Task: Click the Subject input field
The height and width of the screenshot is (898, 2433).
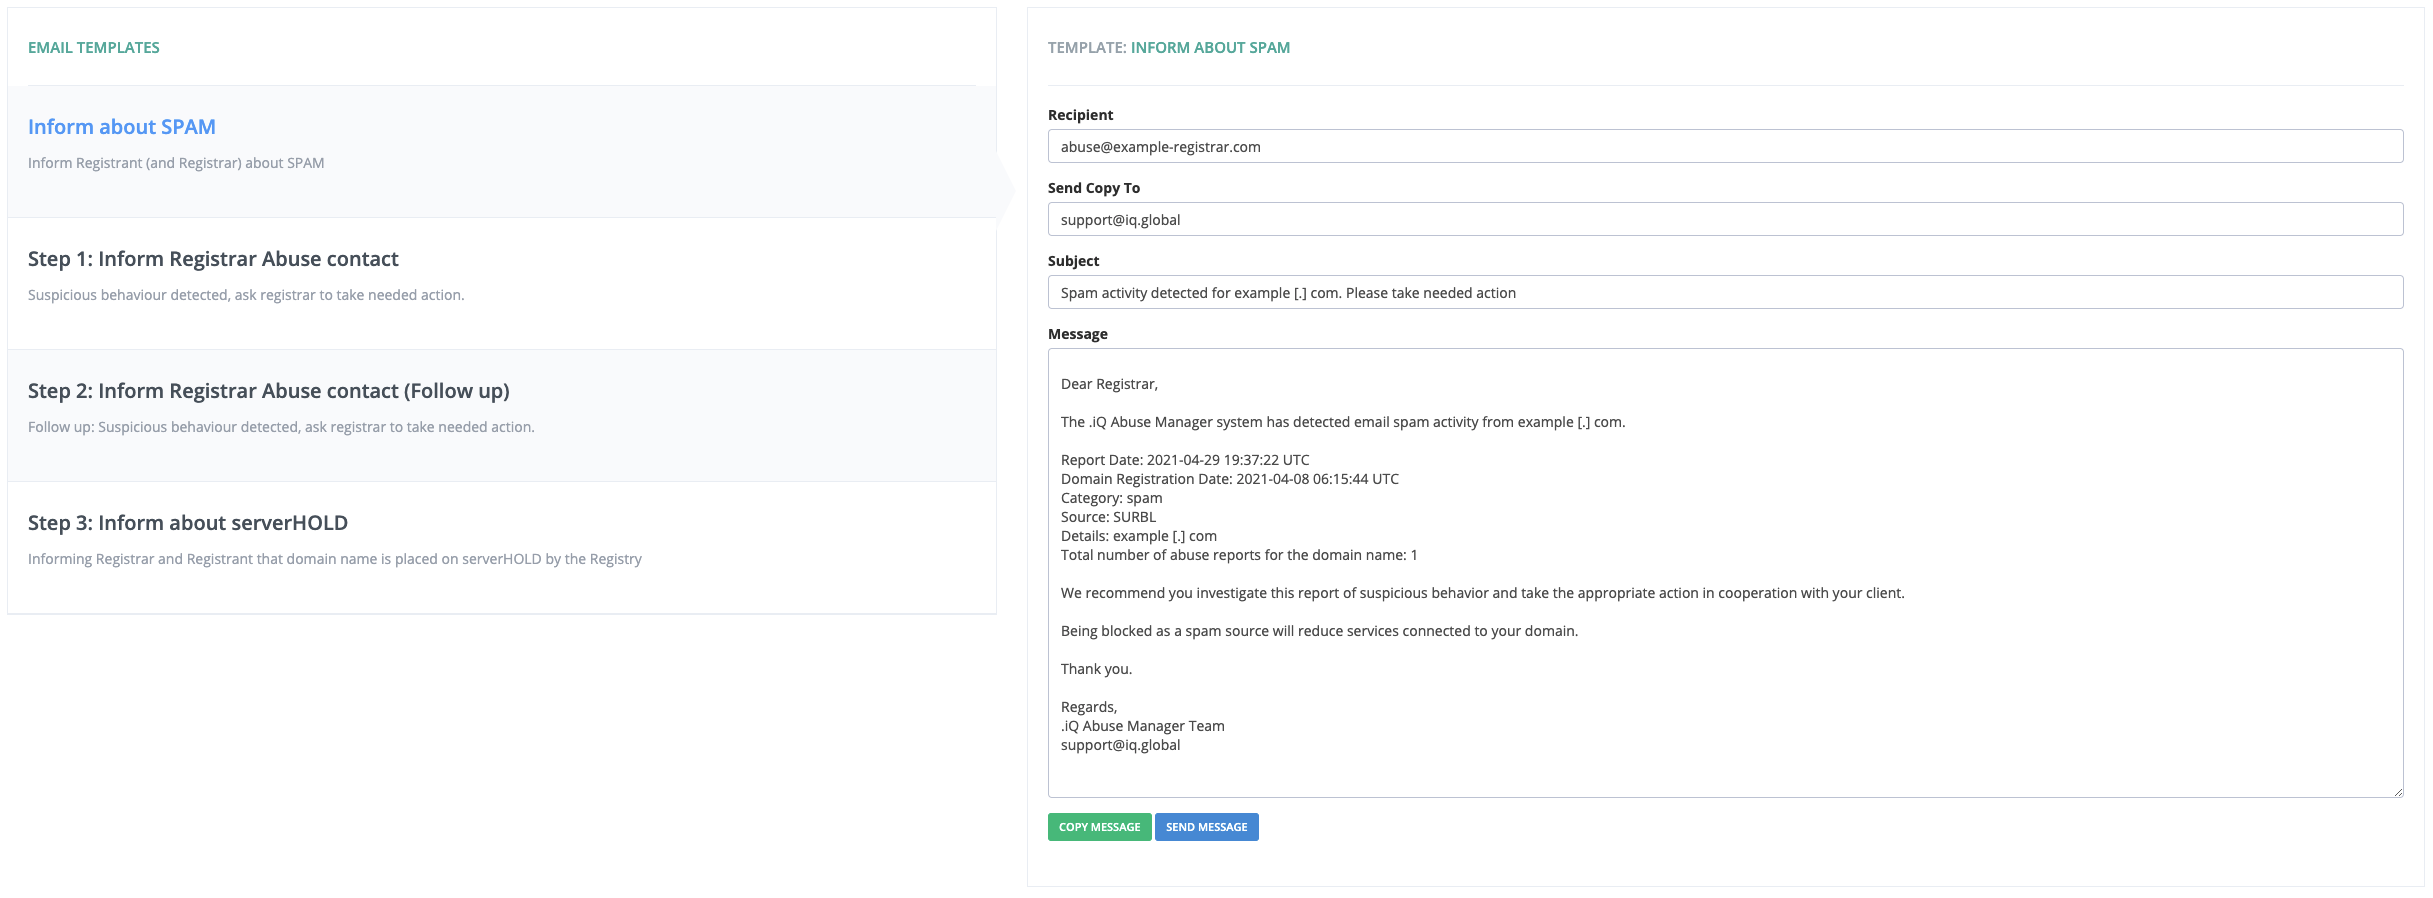Action: tap(1725, 292)
